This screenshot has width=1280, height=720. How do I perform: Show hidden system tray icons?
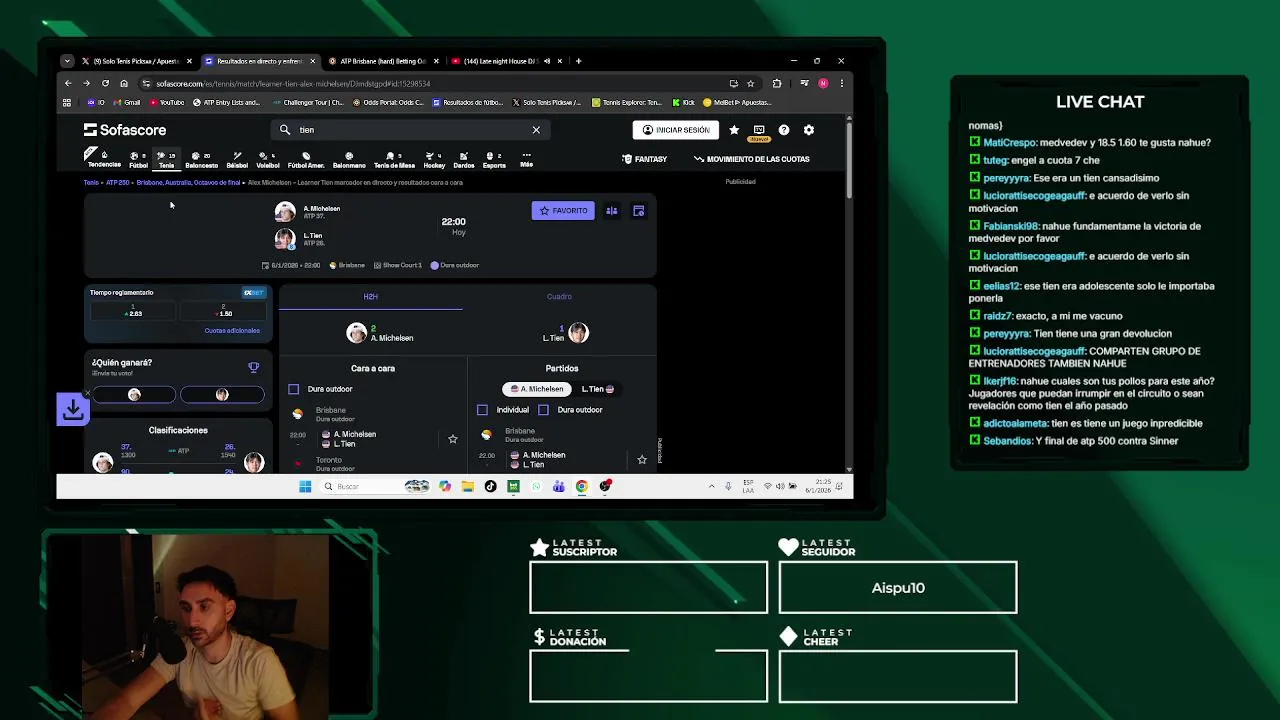(x=712, y=487)
